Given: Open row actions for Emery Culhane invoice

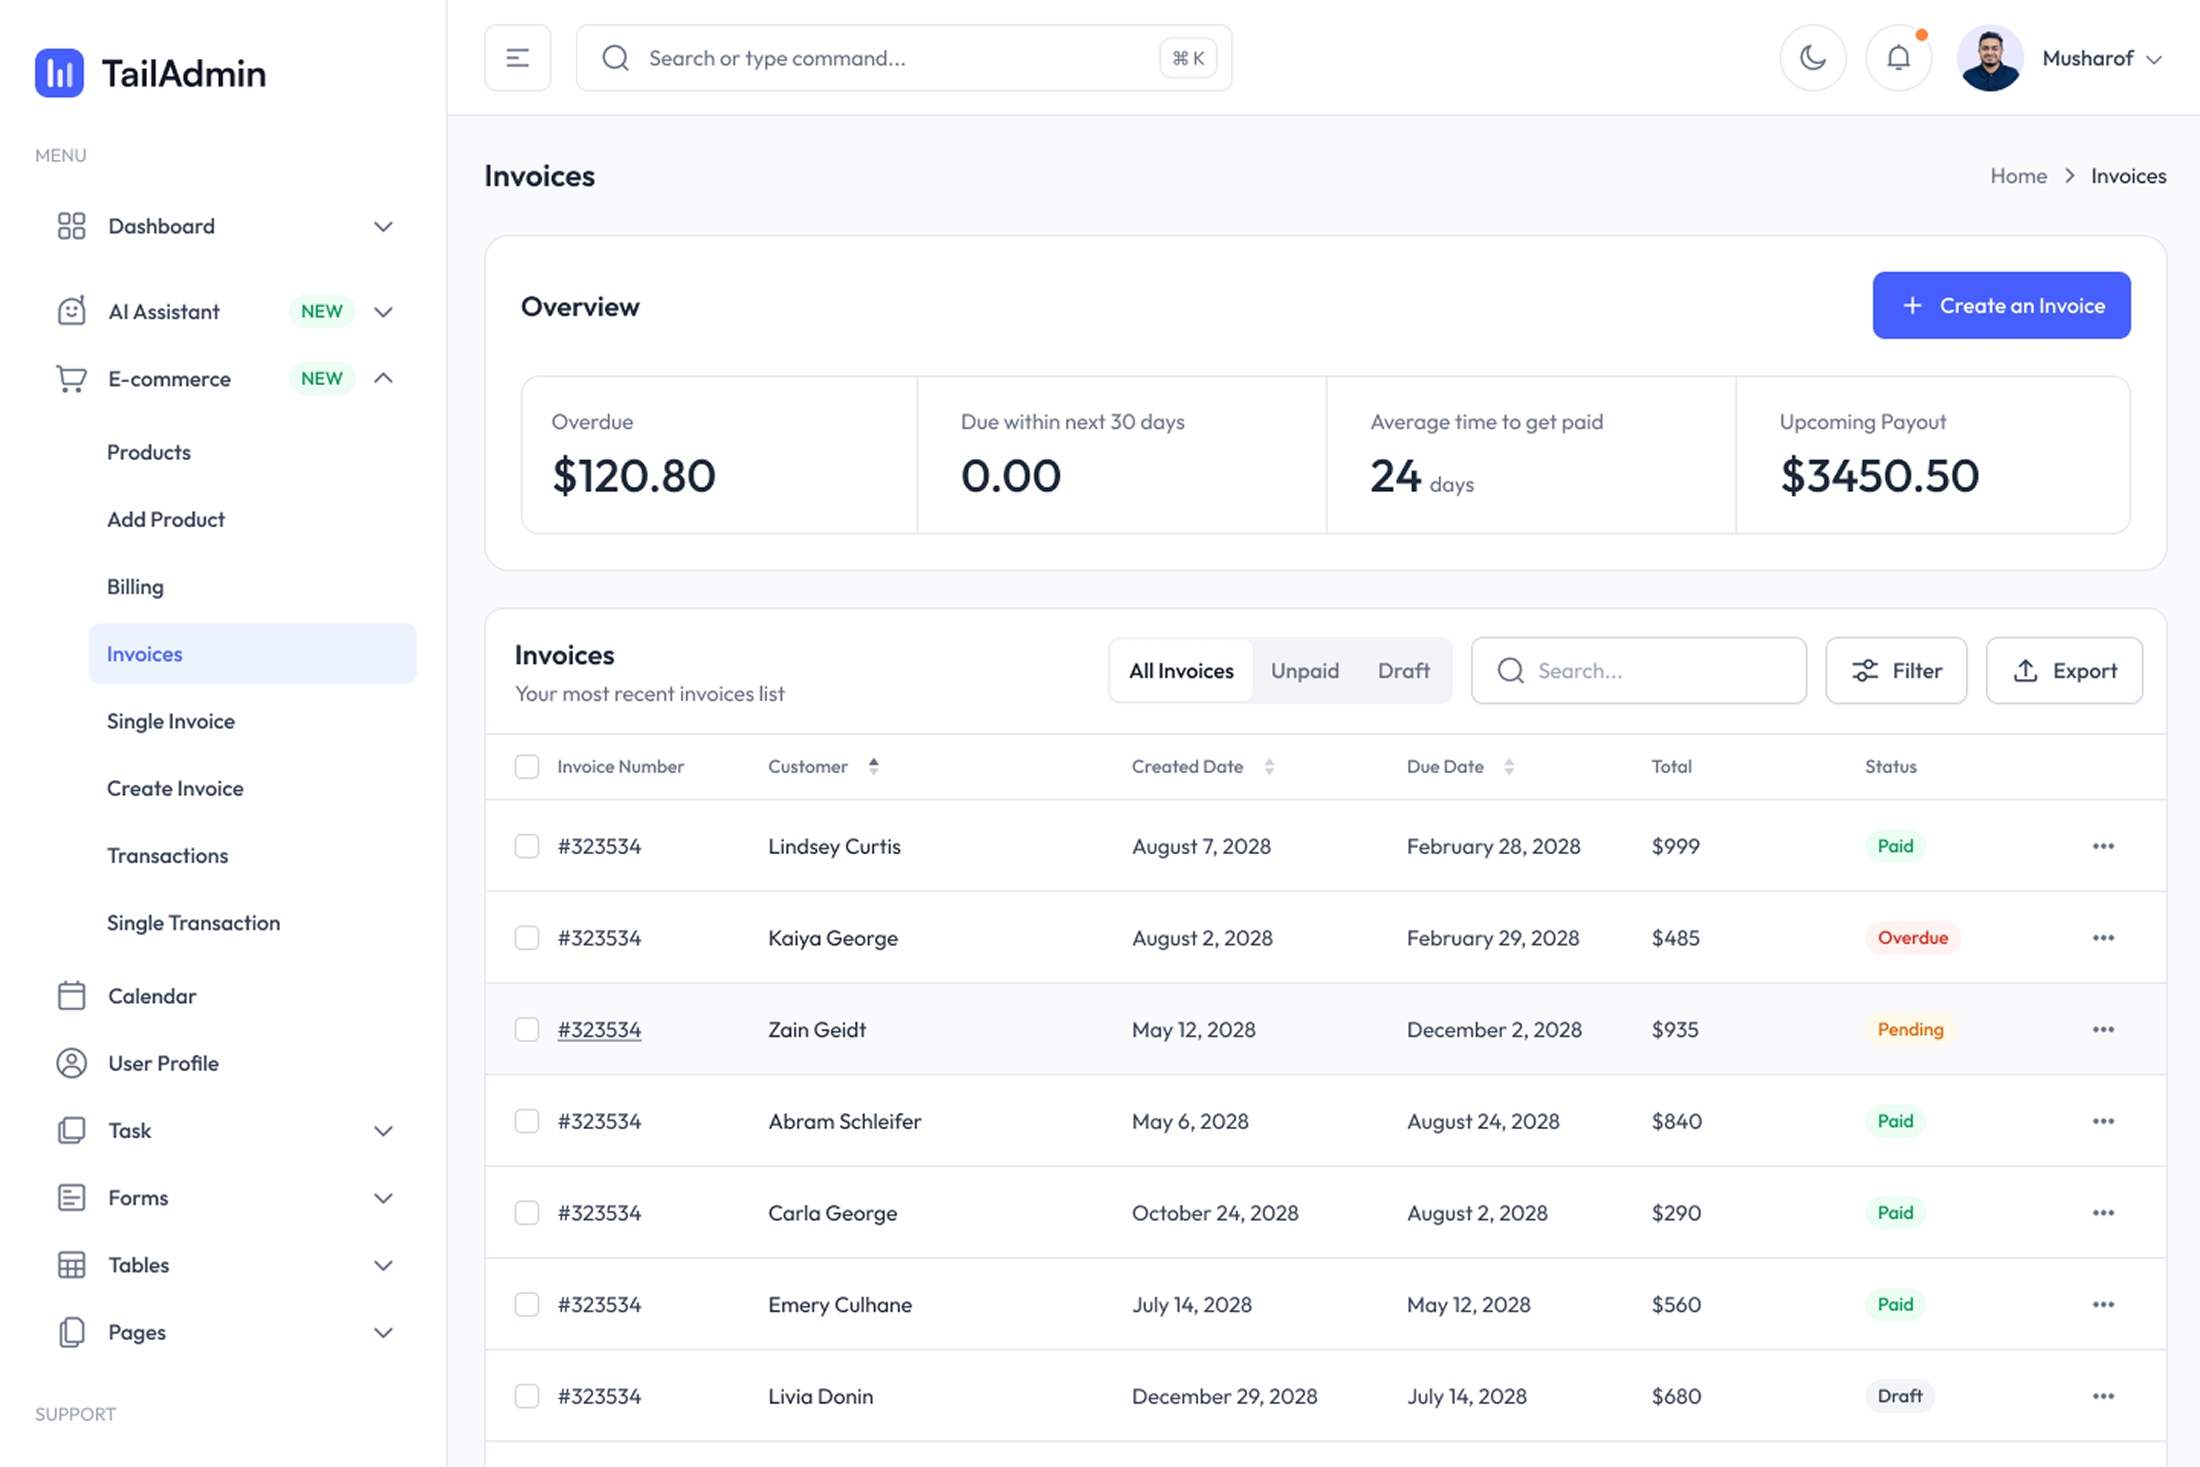Looking at the screenshot, I should [x=2103, y=1304].
